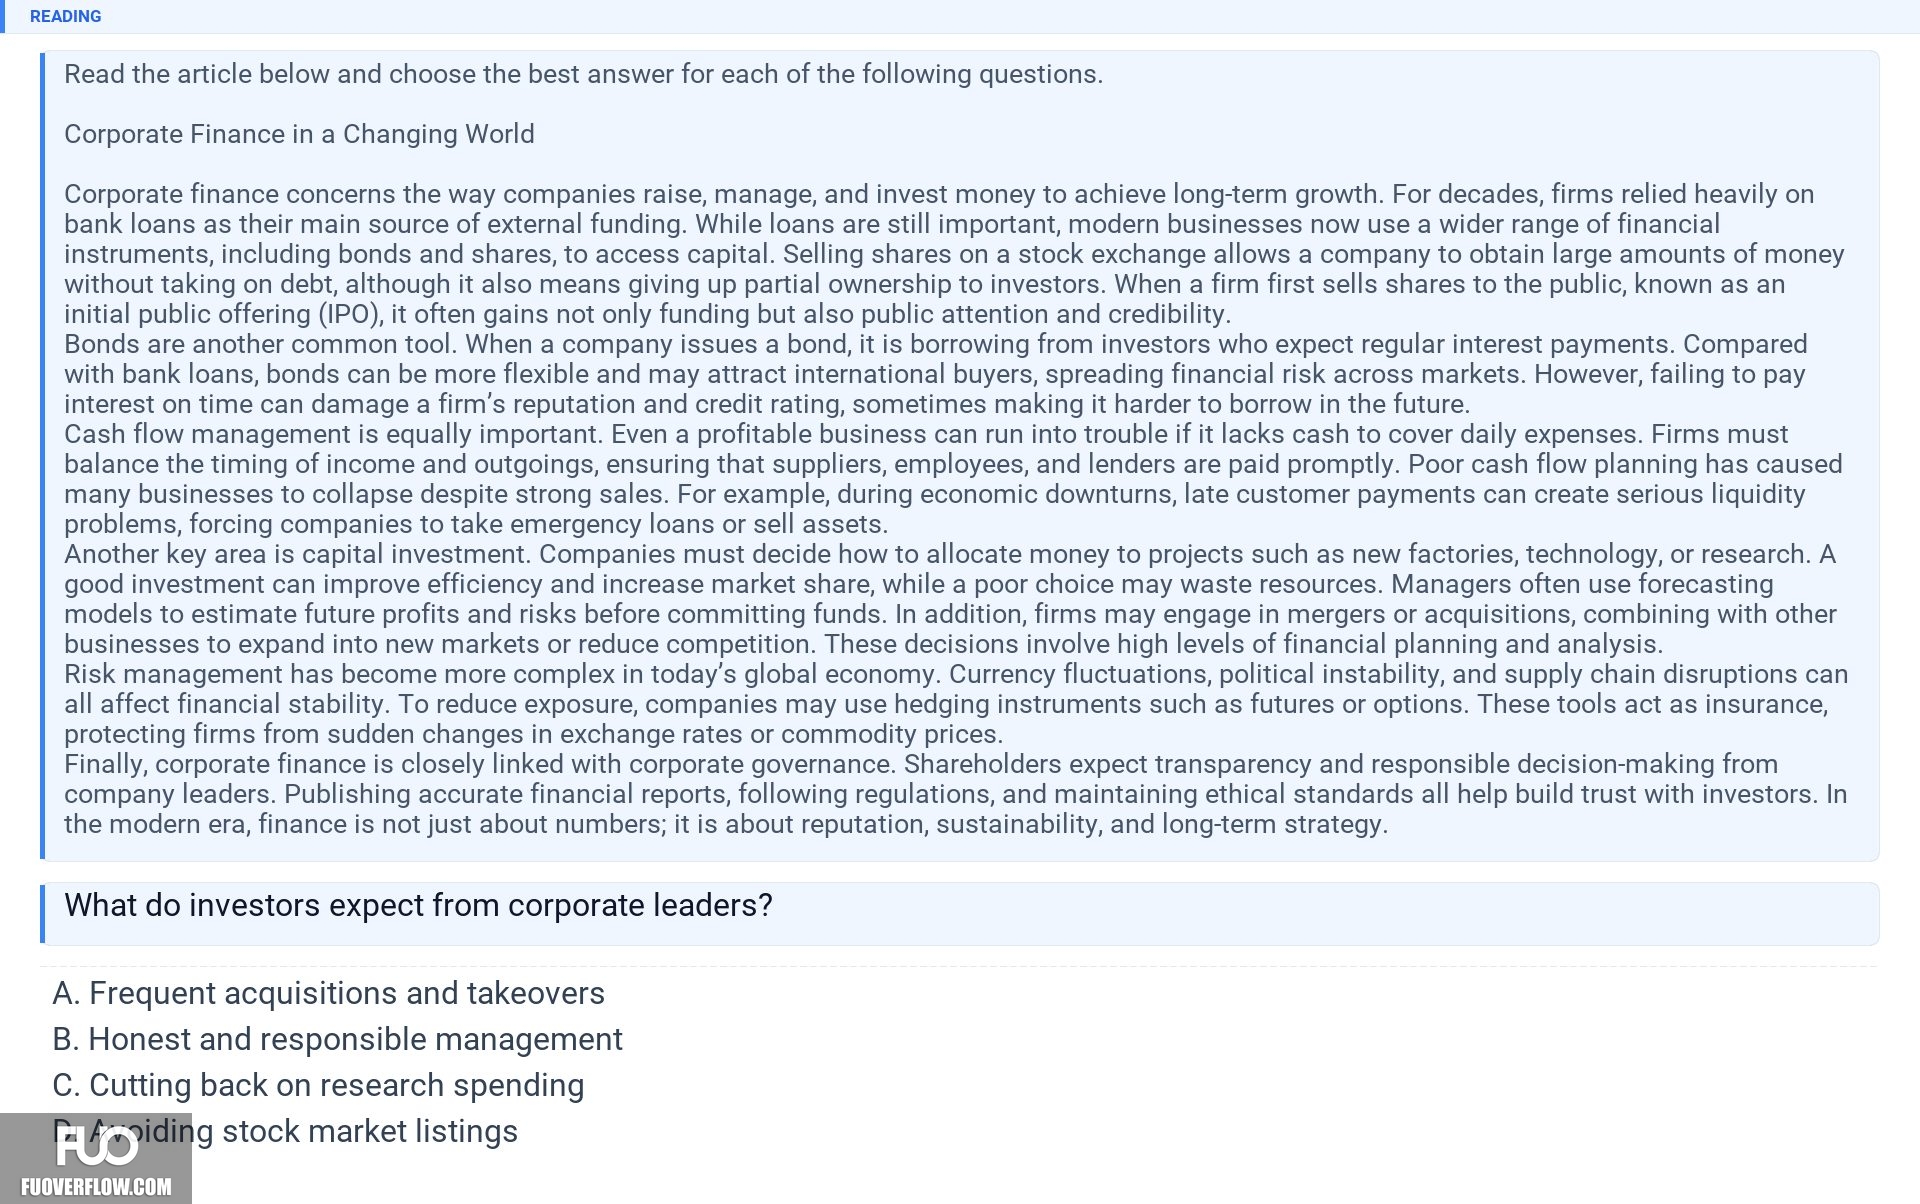The image size is (1920, 1204).
Task: Click the READING section tab label
Action: pos(65,16)
